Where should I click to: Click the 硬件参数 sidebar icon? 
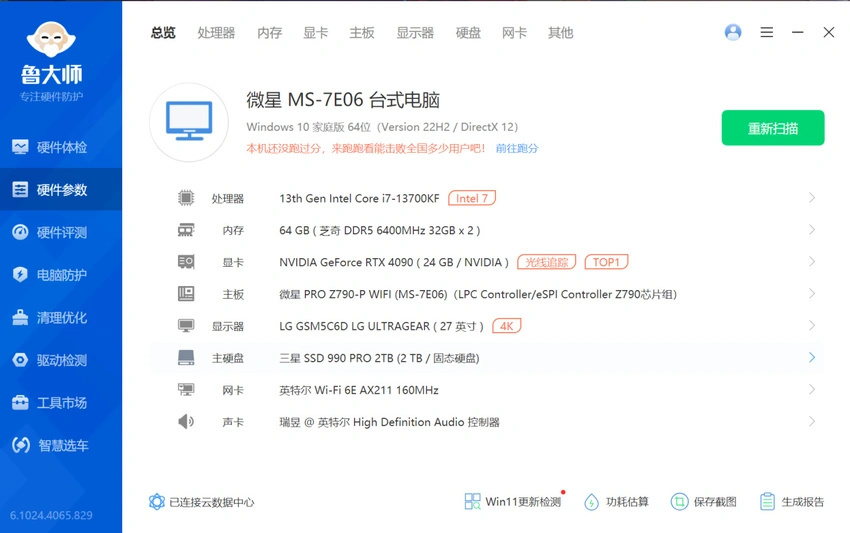20,190
